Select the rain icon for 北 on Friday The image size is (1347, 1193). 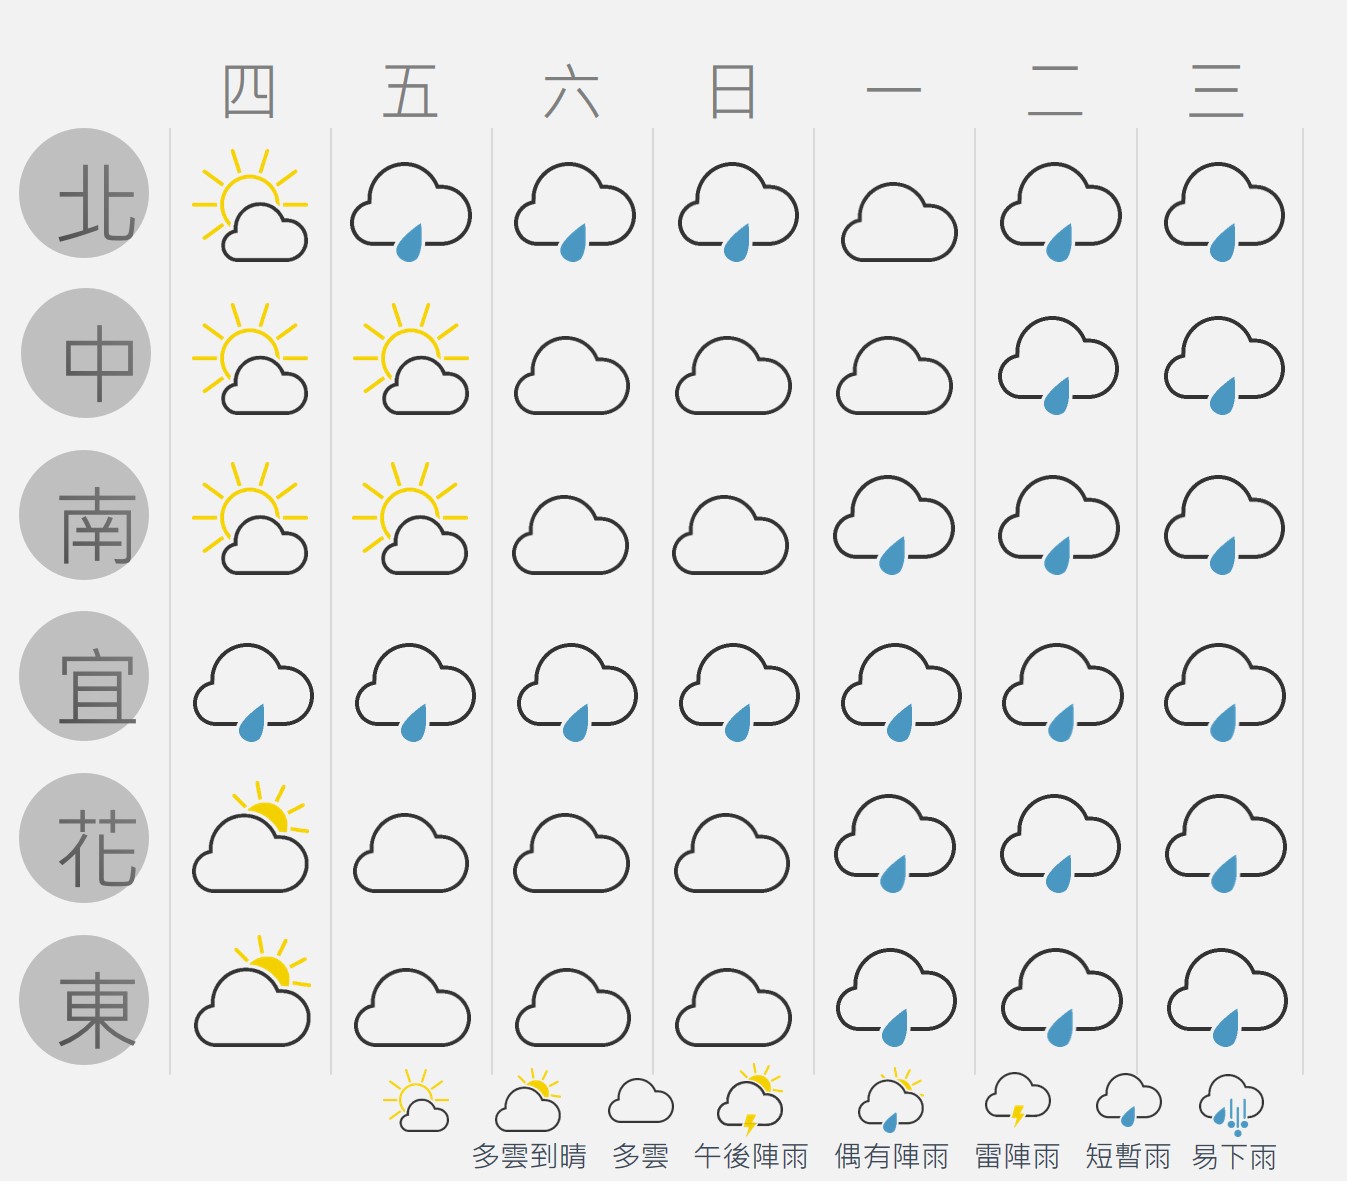point(411,212)
